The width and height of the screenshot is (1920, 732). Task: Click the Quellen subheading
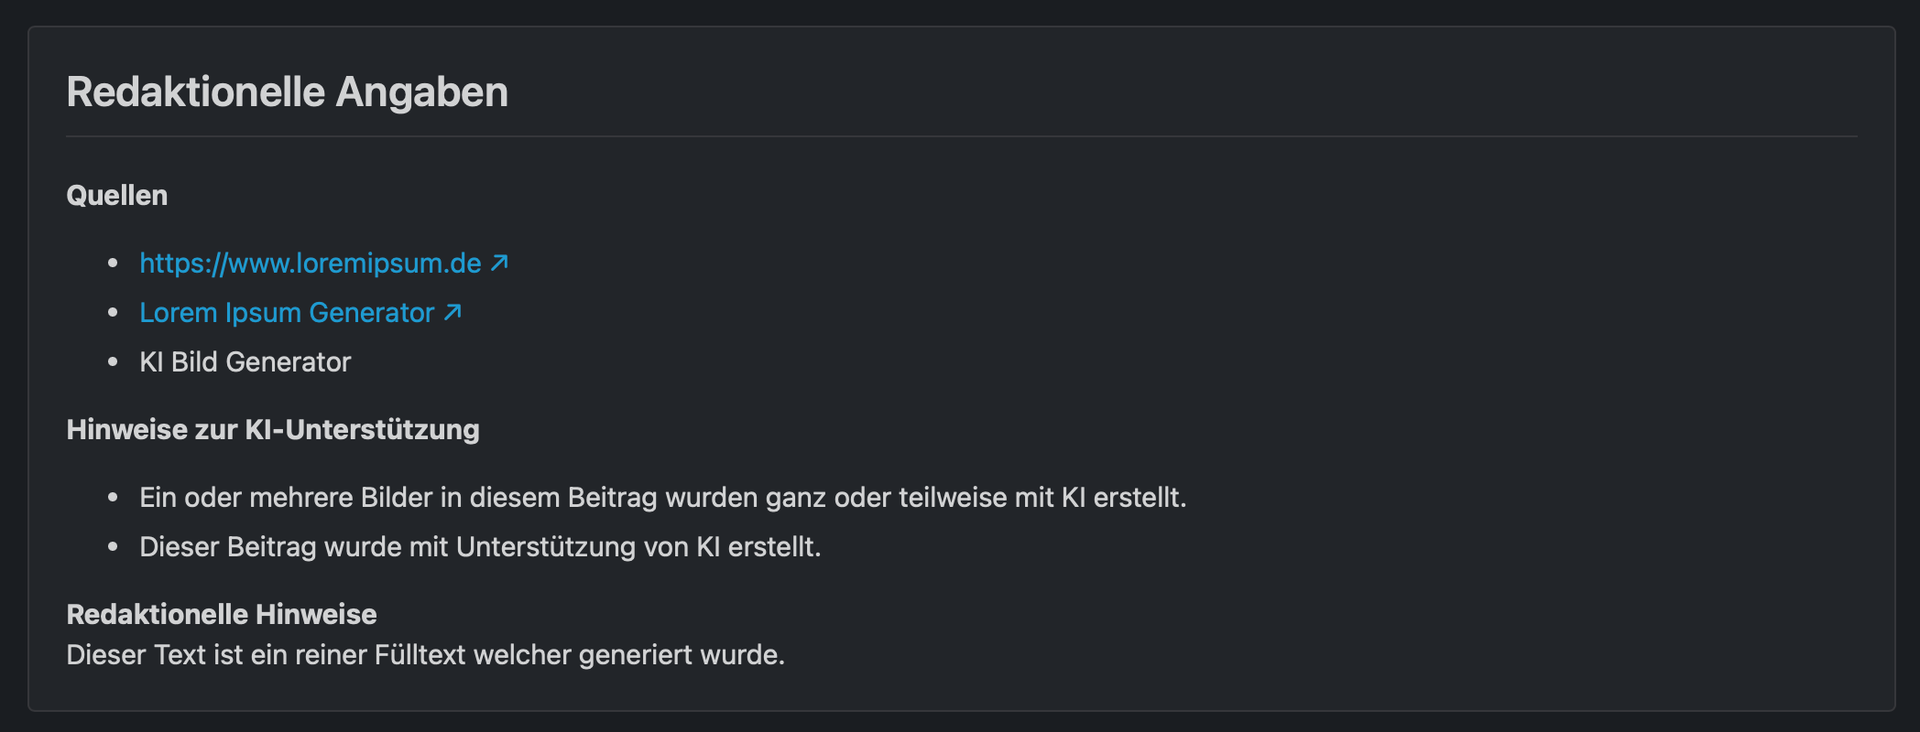117,195
